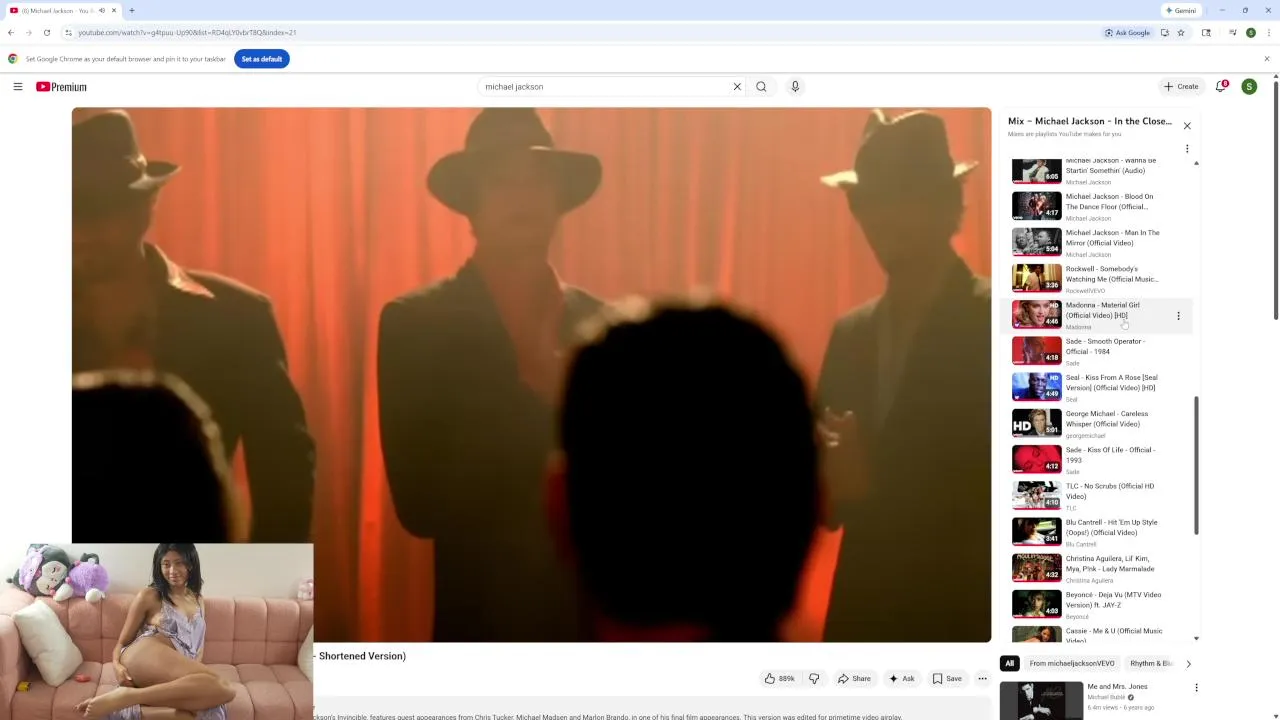Click Madonna - Material Girl title text
The height and width of the screenshot is (720, 1280).
pos(1102,310)
